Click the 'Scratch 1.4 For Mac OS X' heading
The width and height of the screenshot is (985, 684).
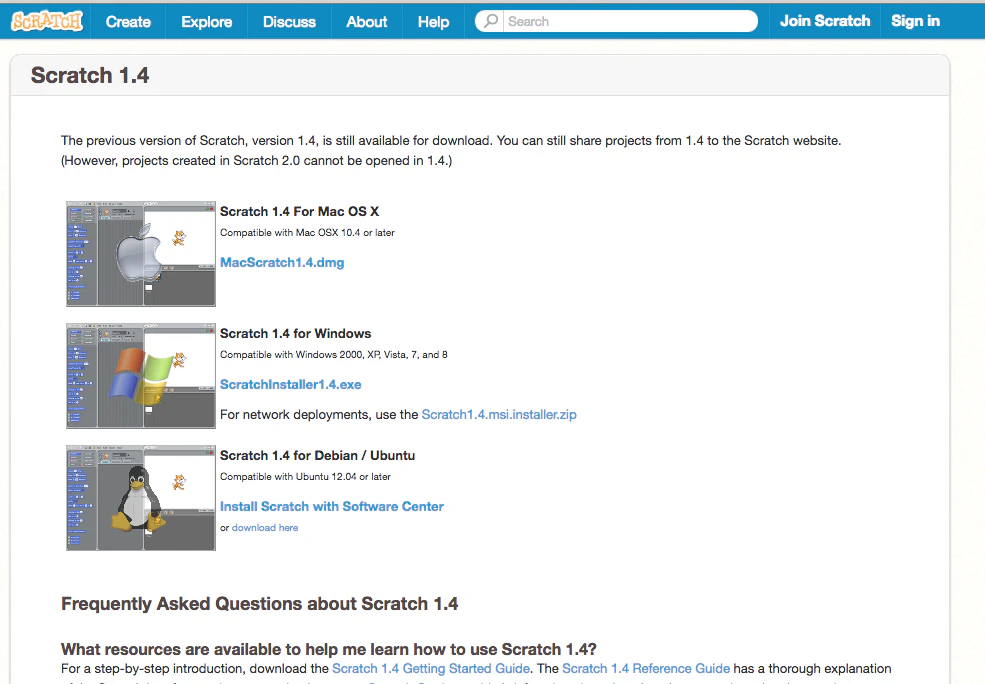pyautogui.click(x=299, y=212)
